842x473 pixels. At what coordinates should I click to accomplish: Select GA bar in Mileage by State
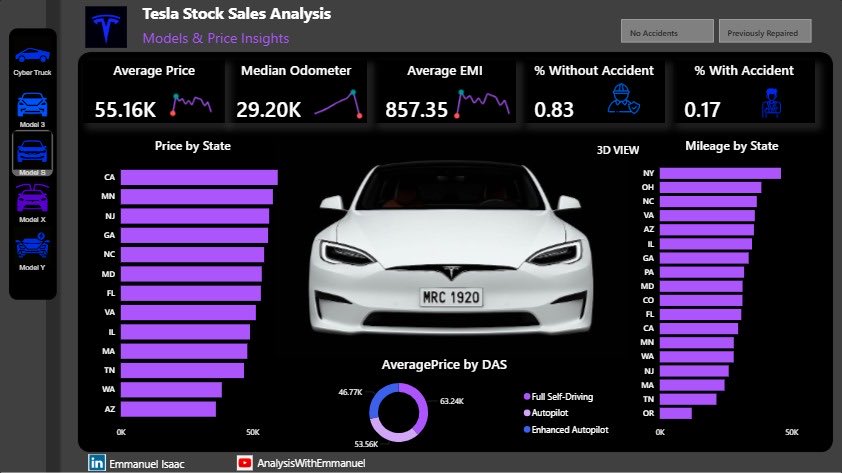click(x=704, y=258)
